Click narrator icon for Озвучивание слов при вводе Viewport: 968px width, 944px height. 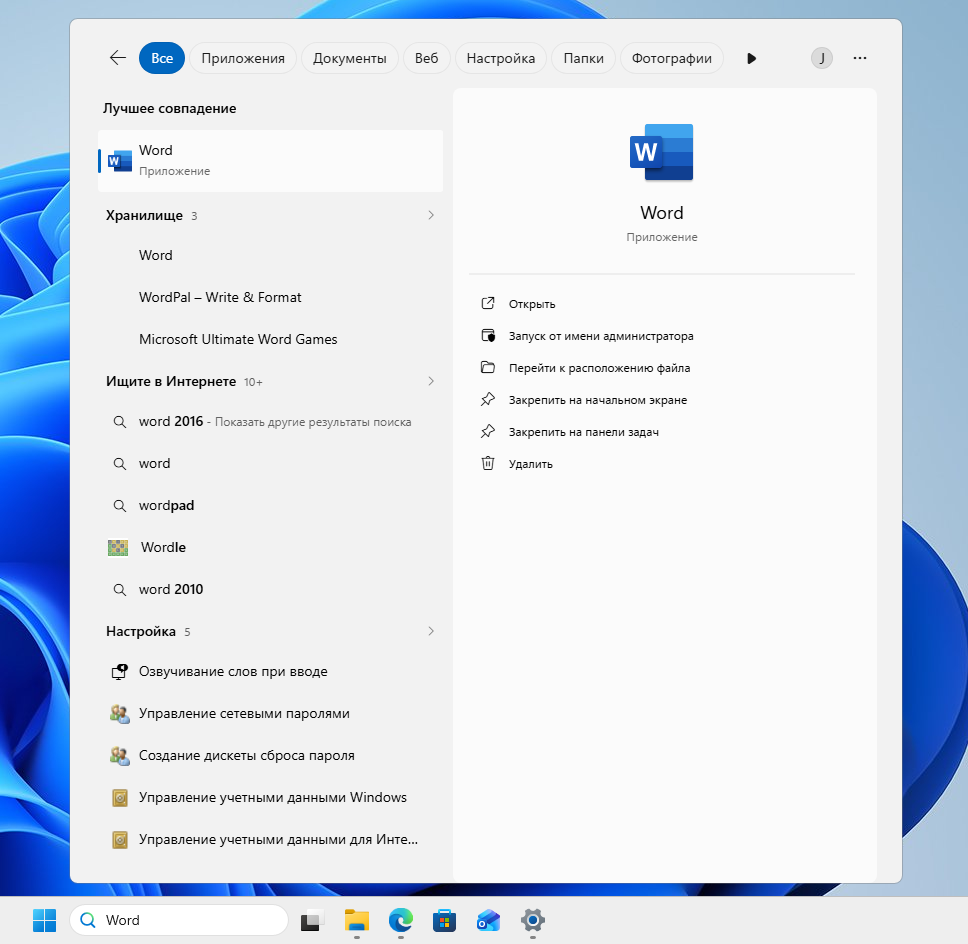(x=120, y=672)
